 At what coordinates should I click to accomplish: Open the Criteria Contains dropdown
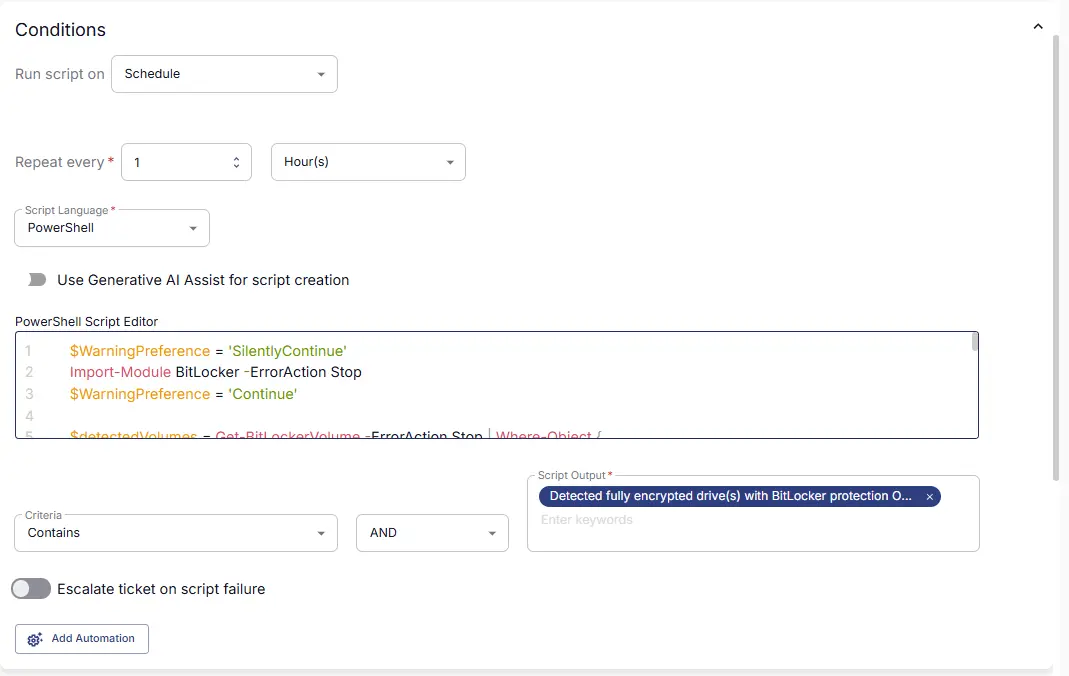point(176,533)
